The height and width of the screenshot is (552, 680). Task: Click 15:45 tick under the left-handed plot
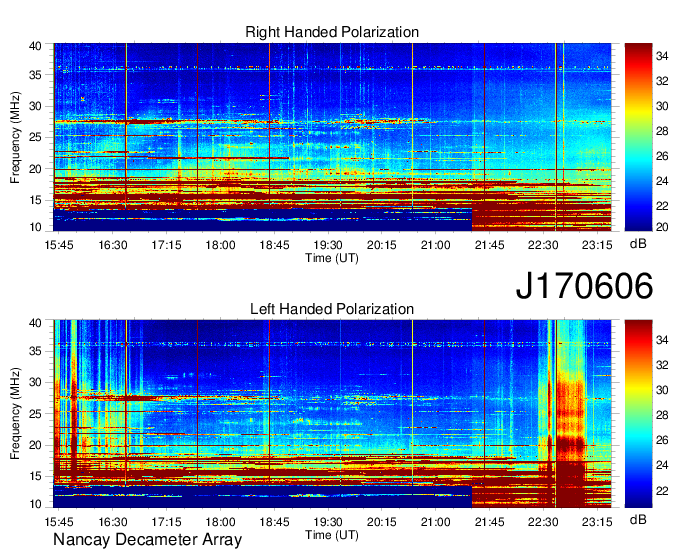coord(59,521)
